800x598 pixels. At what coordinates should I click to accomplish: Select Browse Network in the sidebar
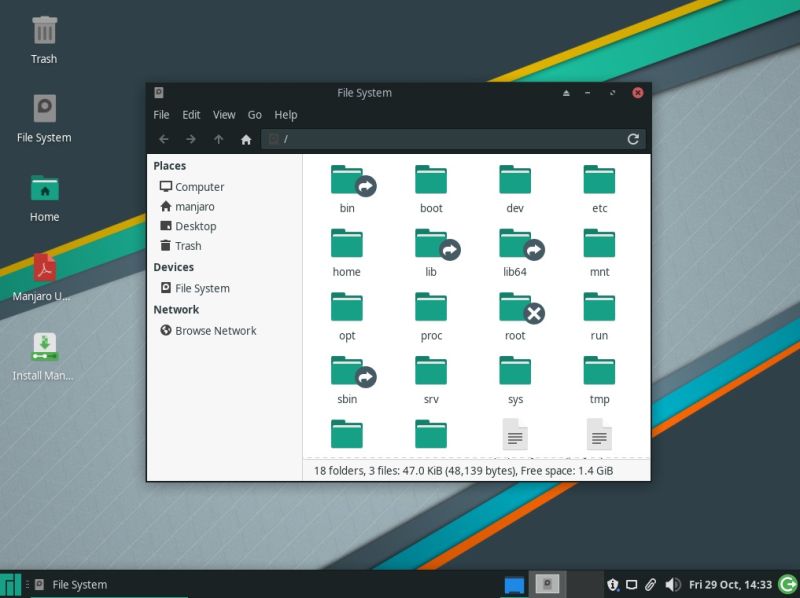coord(215,330)
